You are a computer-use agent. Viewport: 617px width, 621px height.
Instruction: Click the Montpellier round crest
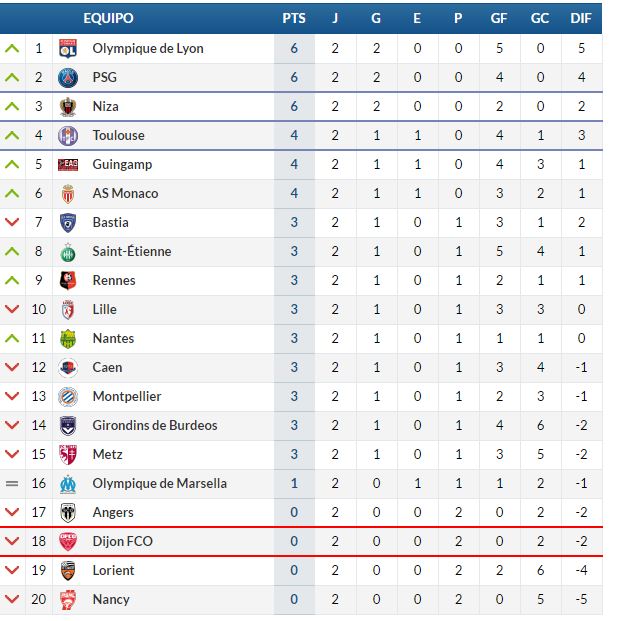[x=68, y=397]
